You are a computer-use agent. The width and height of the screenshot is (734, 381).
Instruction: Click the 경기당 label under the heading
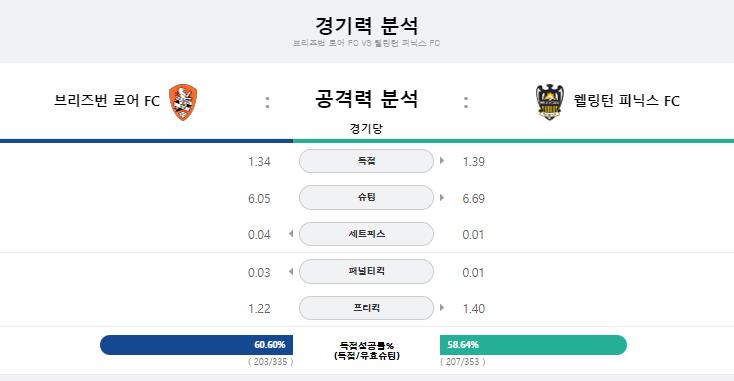(x=366, y=128)
